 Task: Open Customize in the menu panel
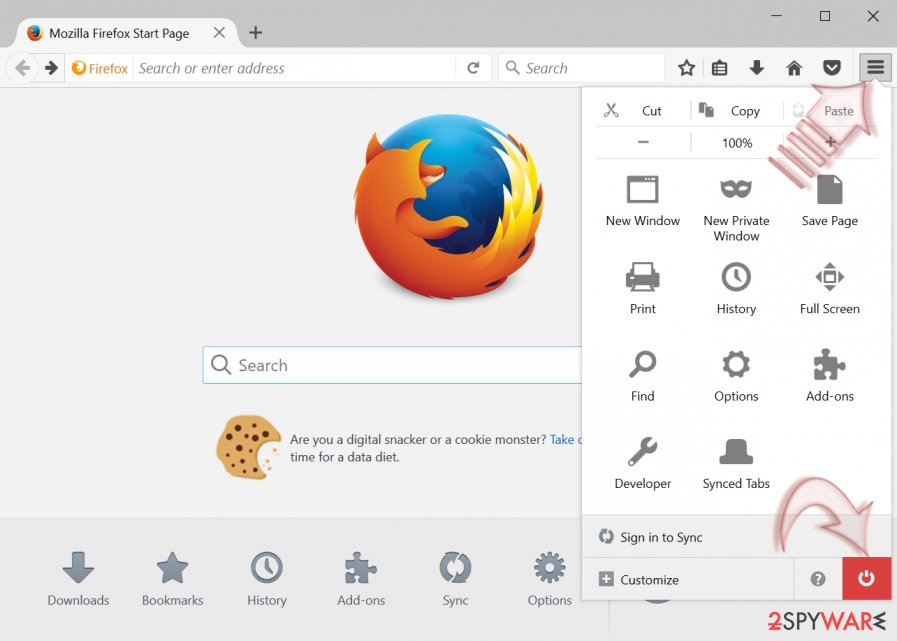688,580
